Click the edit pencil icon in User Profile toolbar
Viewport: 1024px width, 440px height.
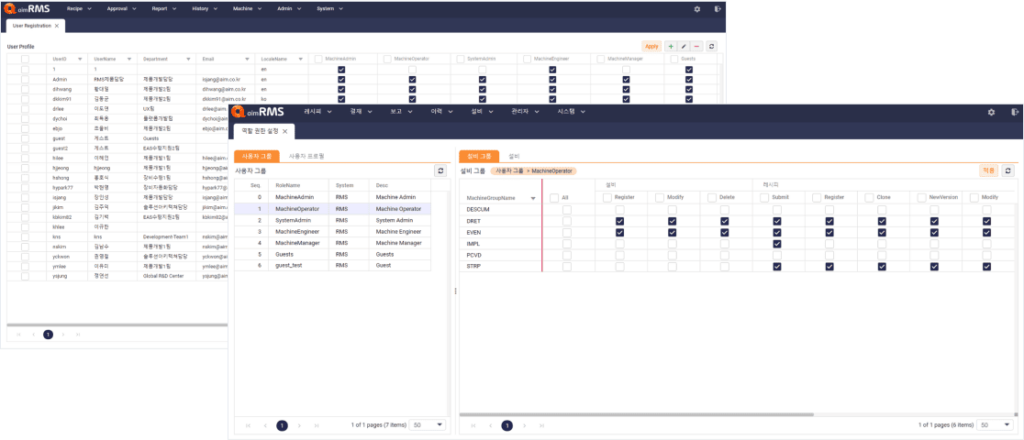point(684,46)
